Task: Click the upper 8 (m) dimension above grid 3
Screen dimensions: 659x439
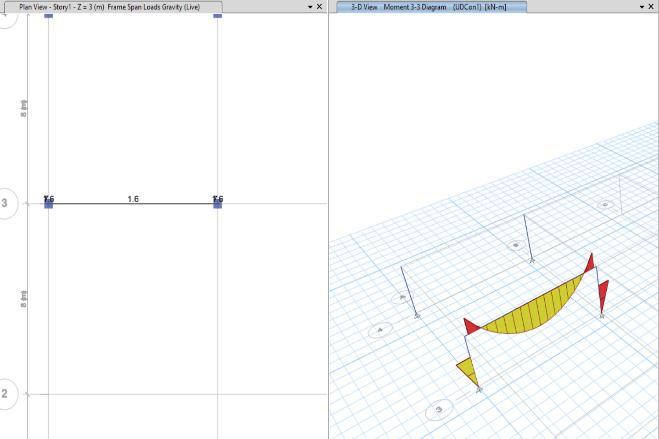Action: [24, 108]
